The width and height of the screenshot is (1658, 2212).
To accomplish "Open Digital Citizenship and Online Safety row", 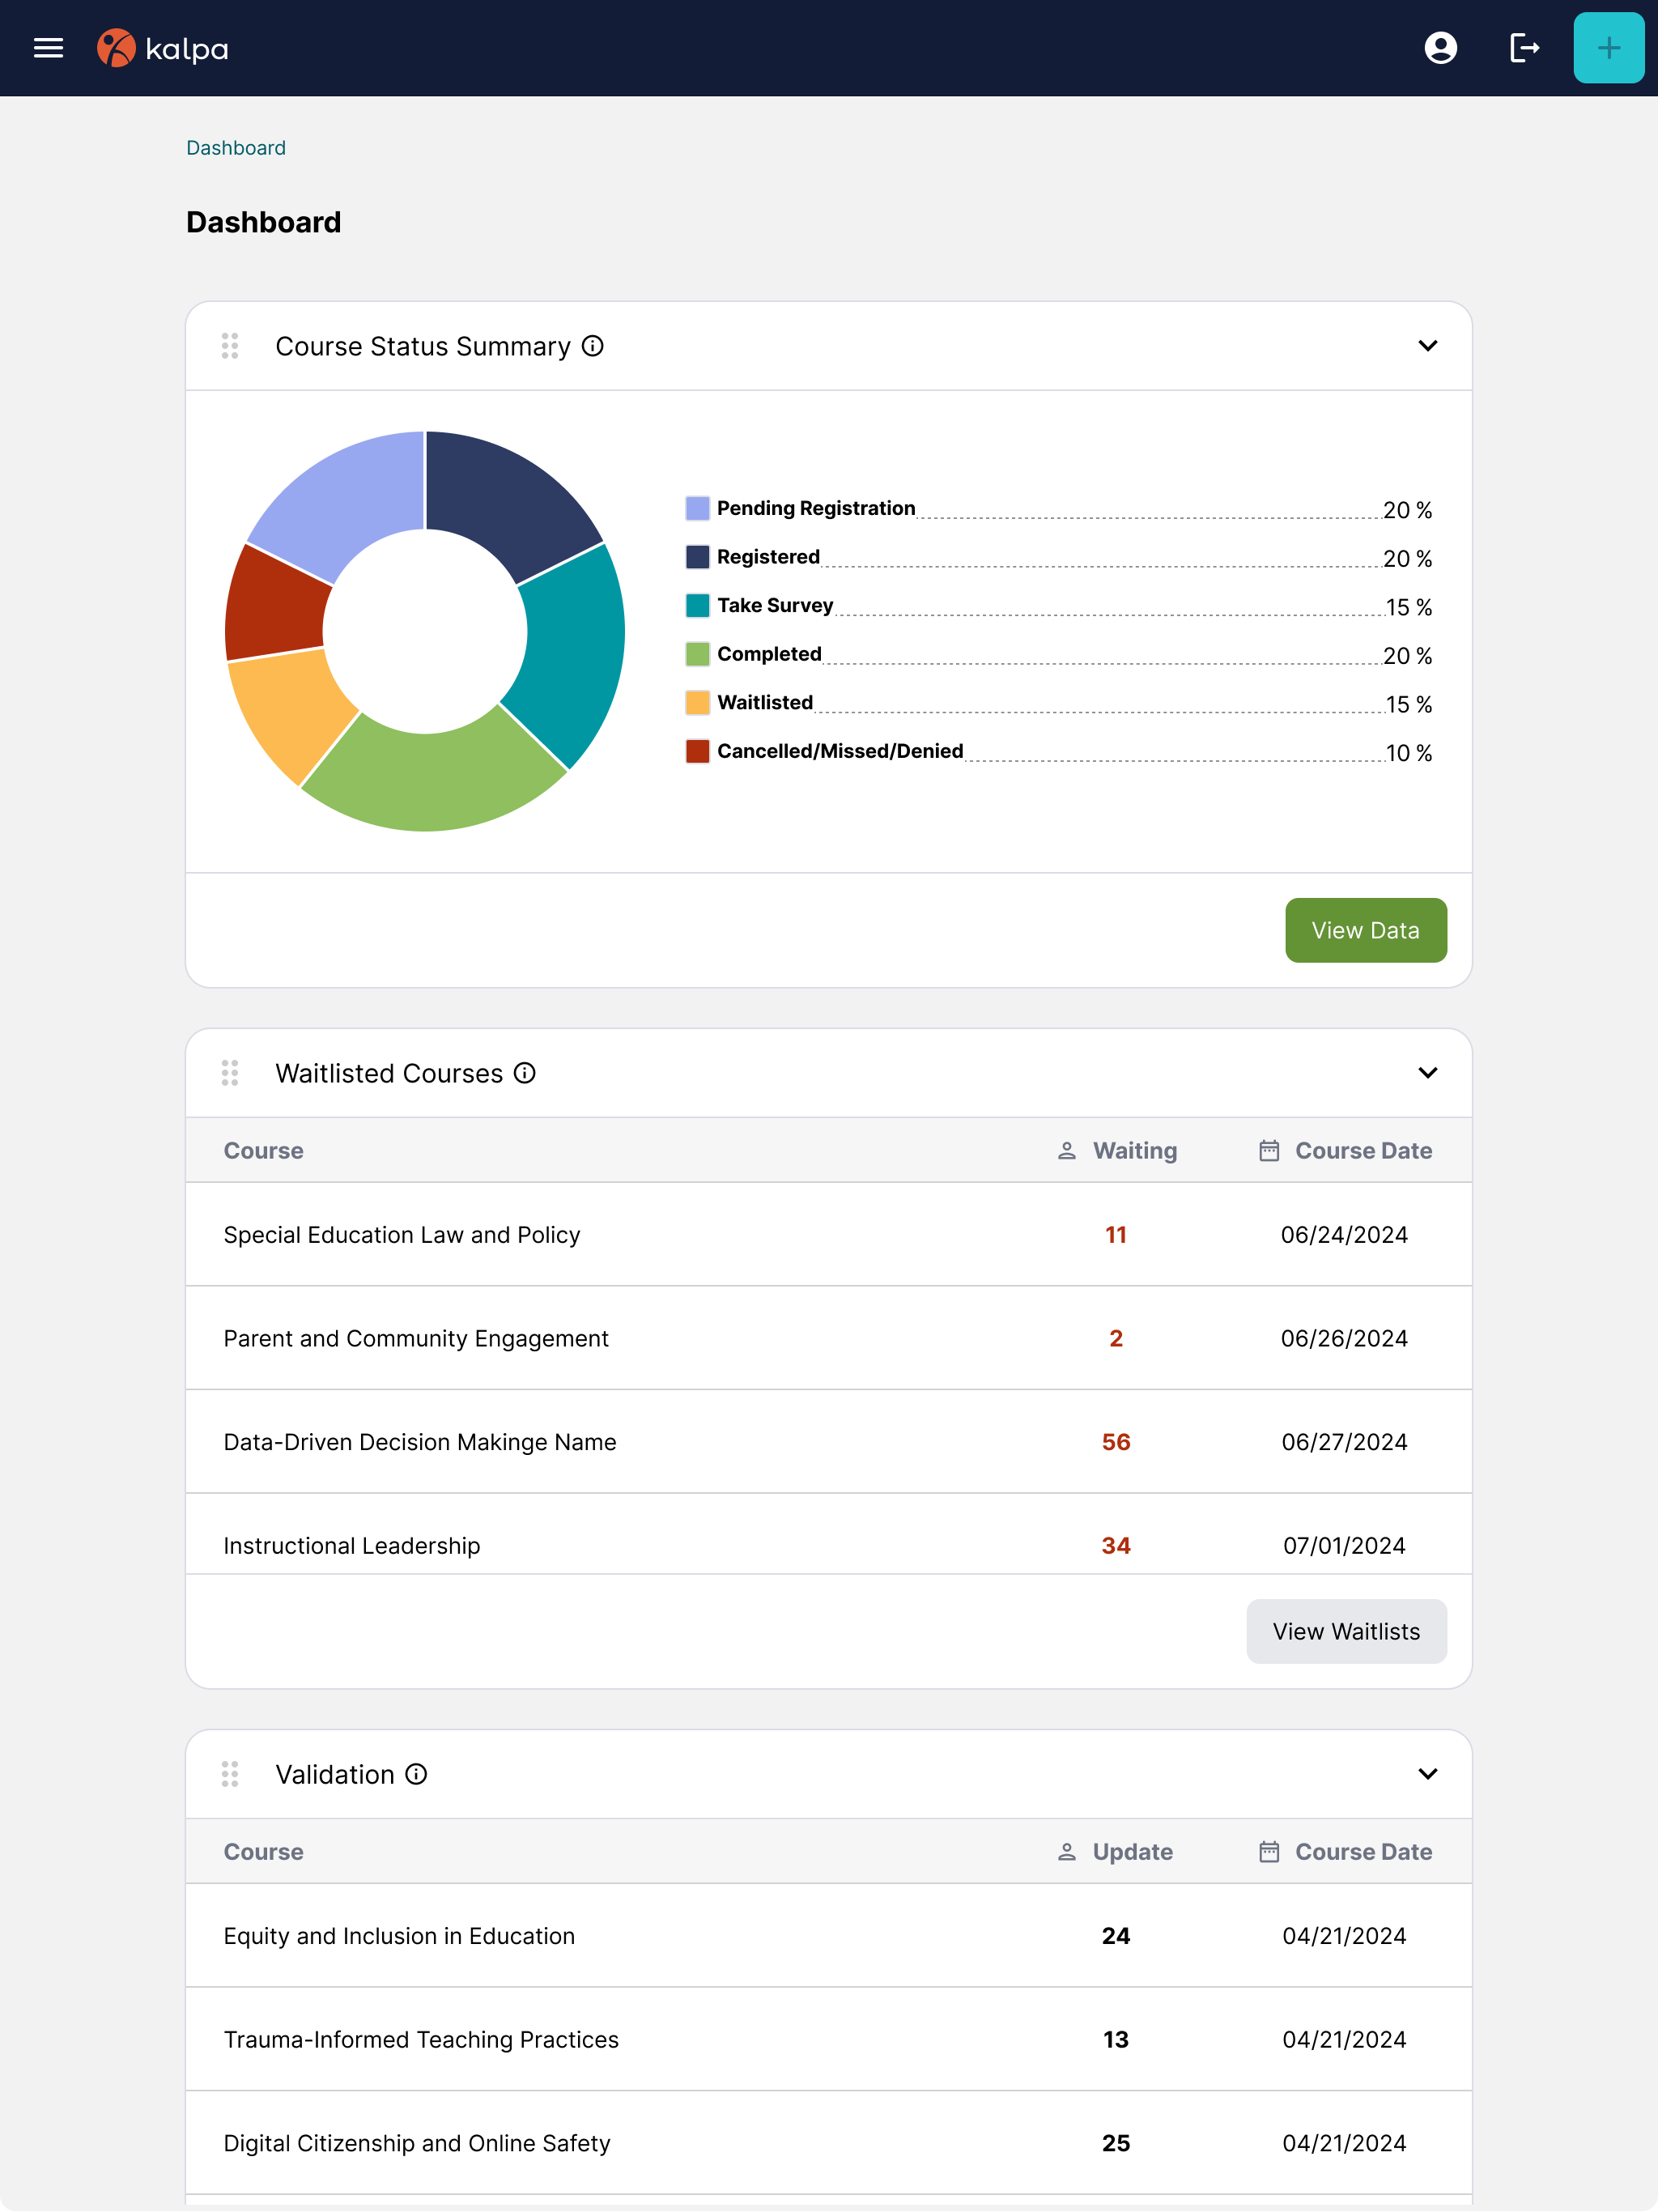I will pos(829,2143).
